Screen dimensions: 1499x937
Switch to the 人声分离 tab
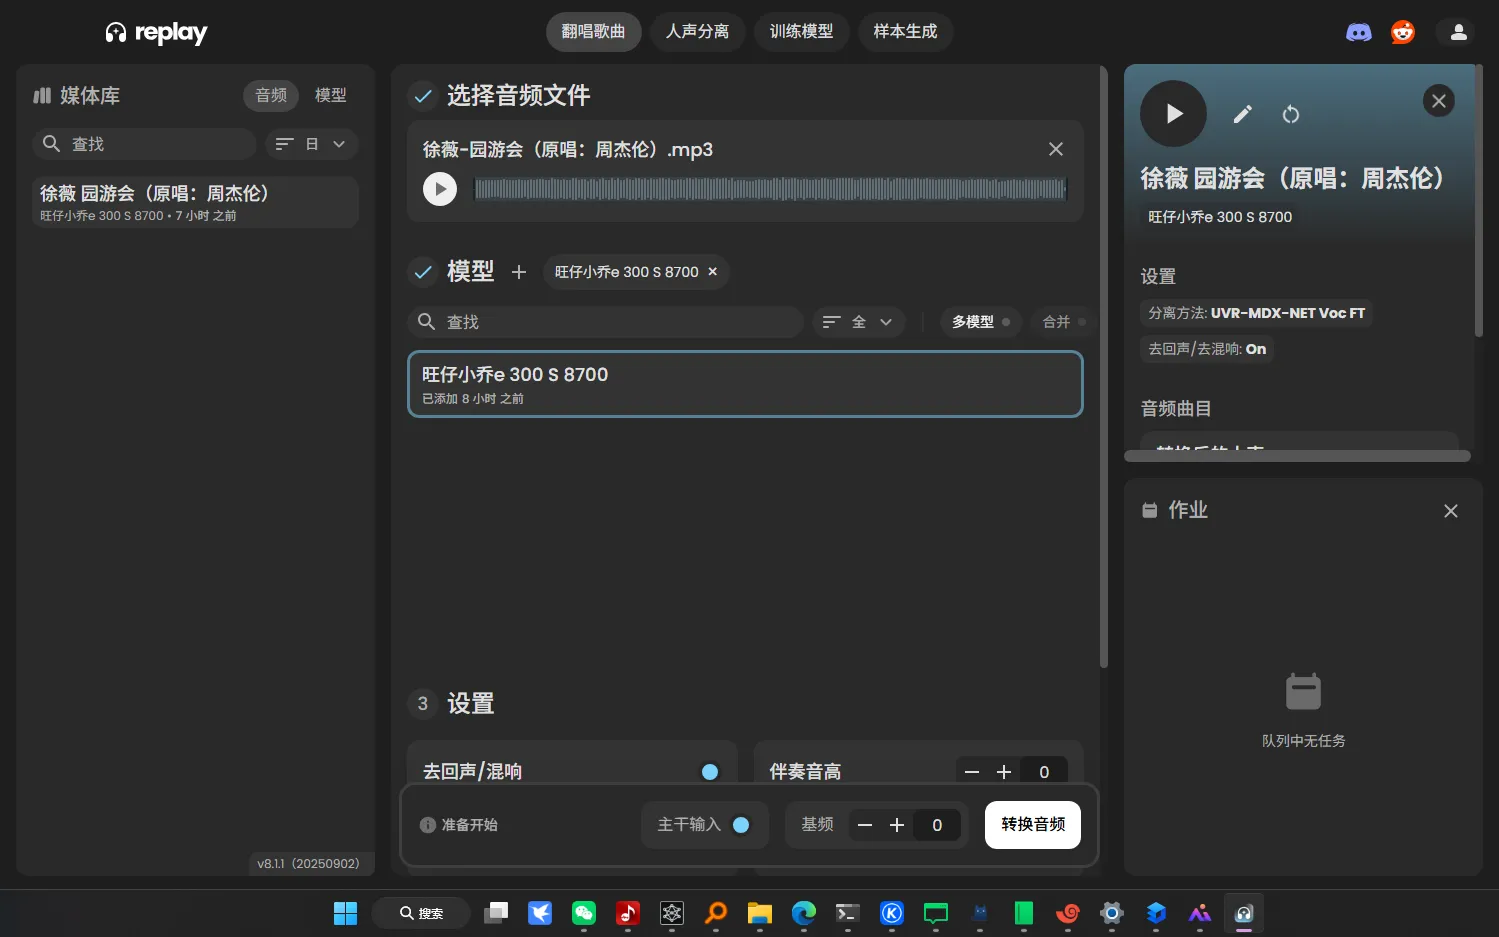(x=697, y=31)
